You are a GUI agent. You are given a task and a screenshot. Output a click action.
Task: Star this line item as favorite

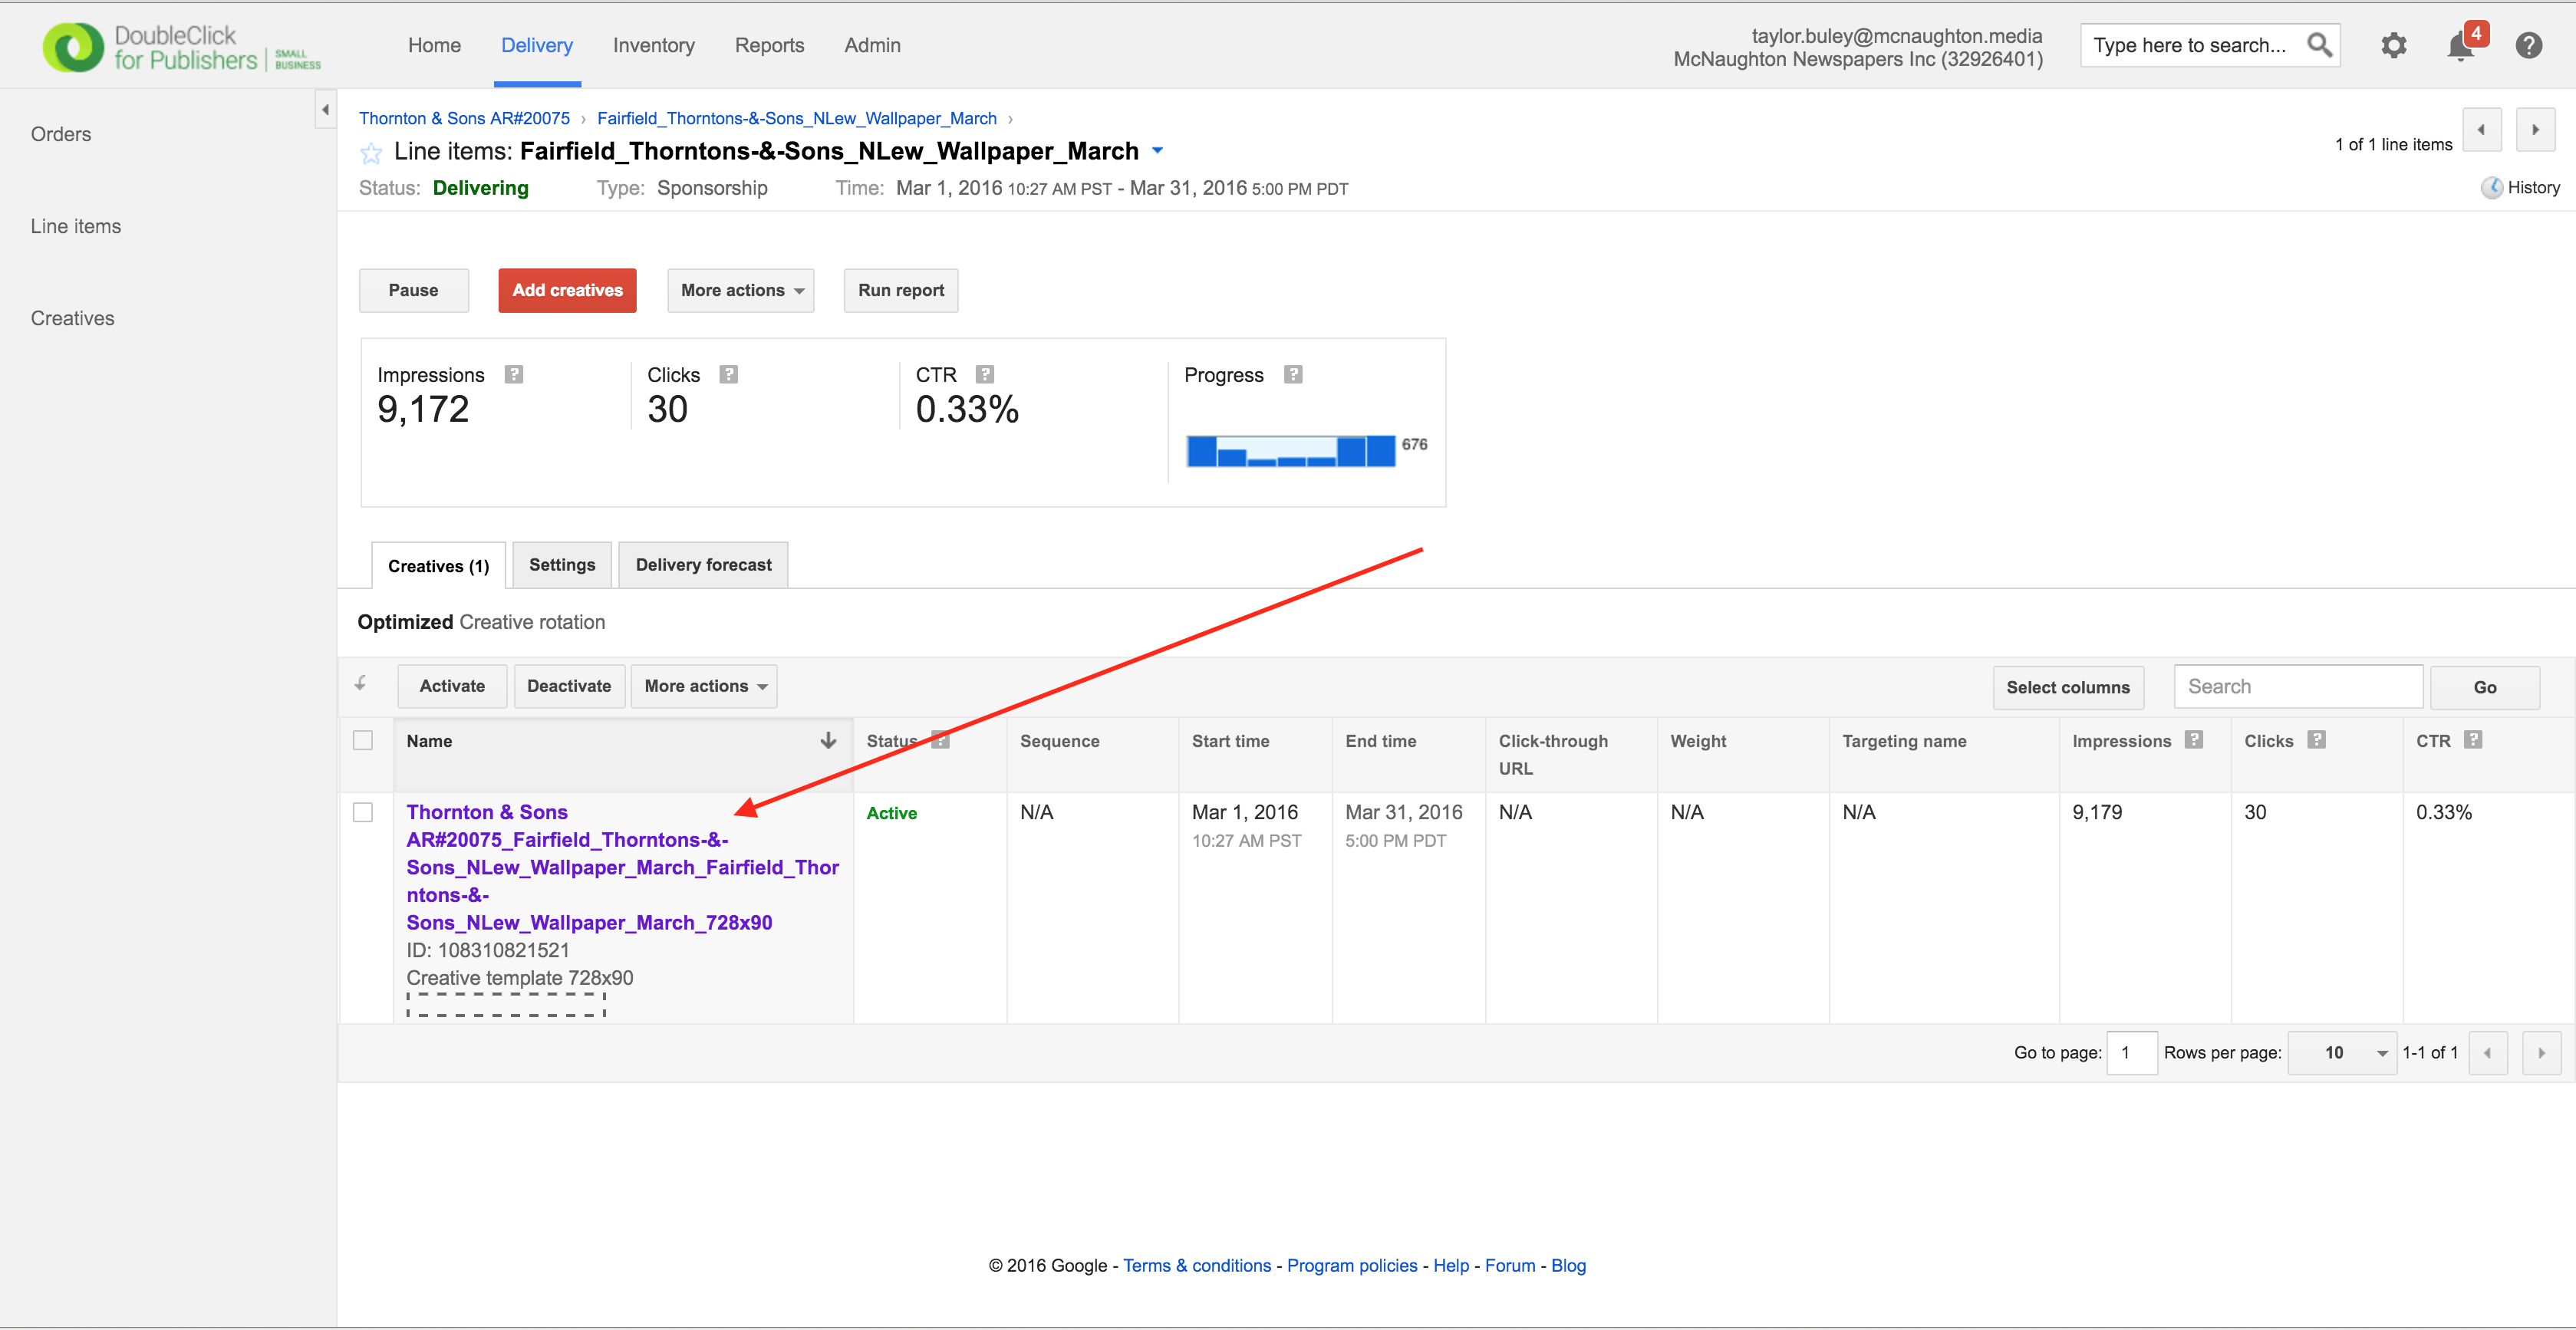(x=371, y=153)
